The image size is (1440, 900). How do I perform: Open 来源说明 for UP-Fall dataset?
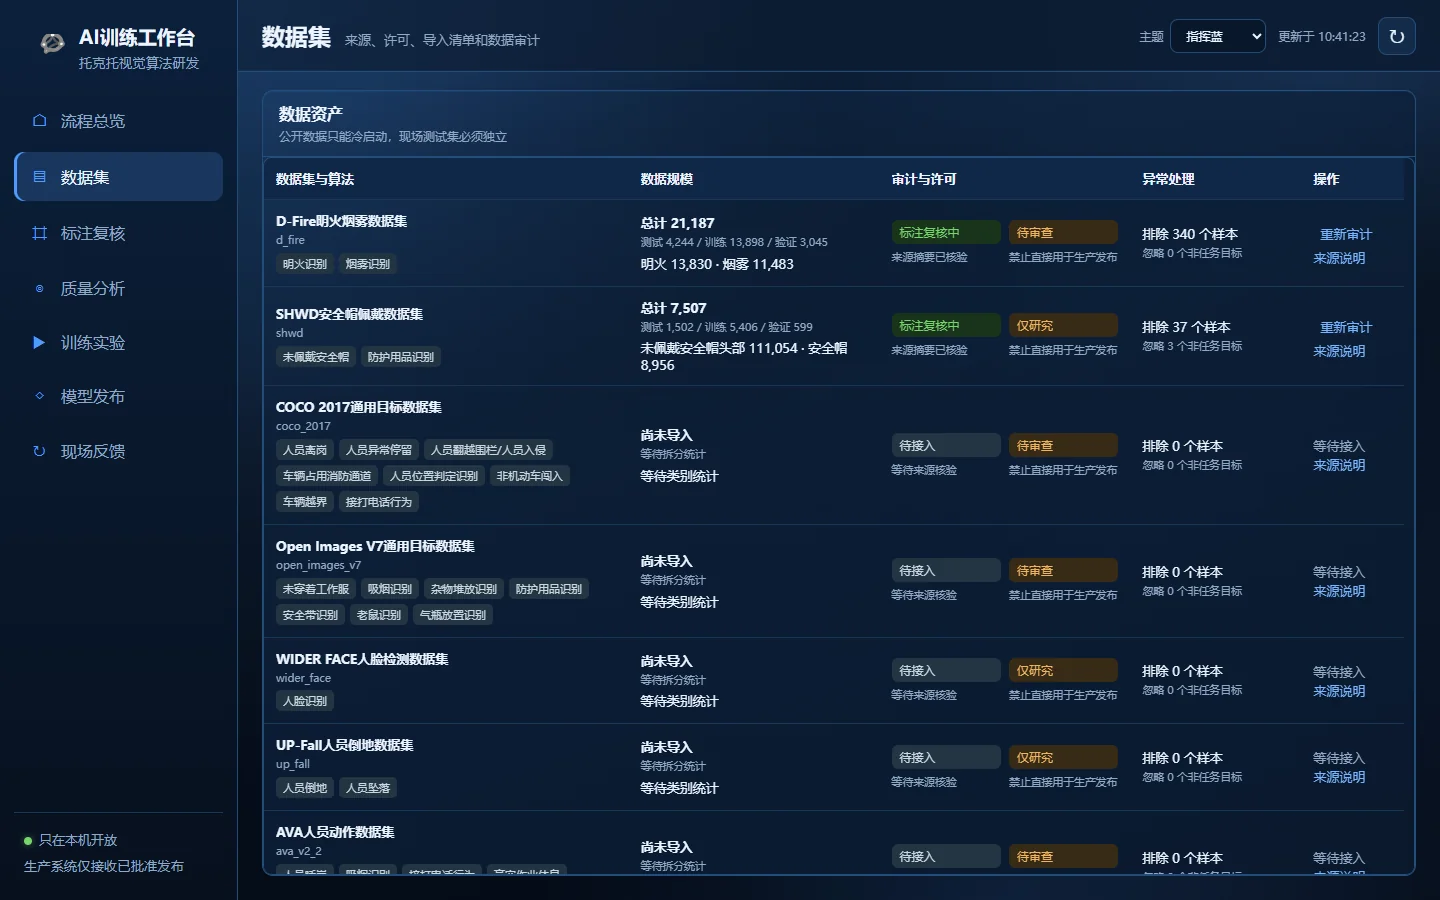pyautogui.click(x=1339, y=777)
